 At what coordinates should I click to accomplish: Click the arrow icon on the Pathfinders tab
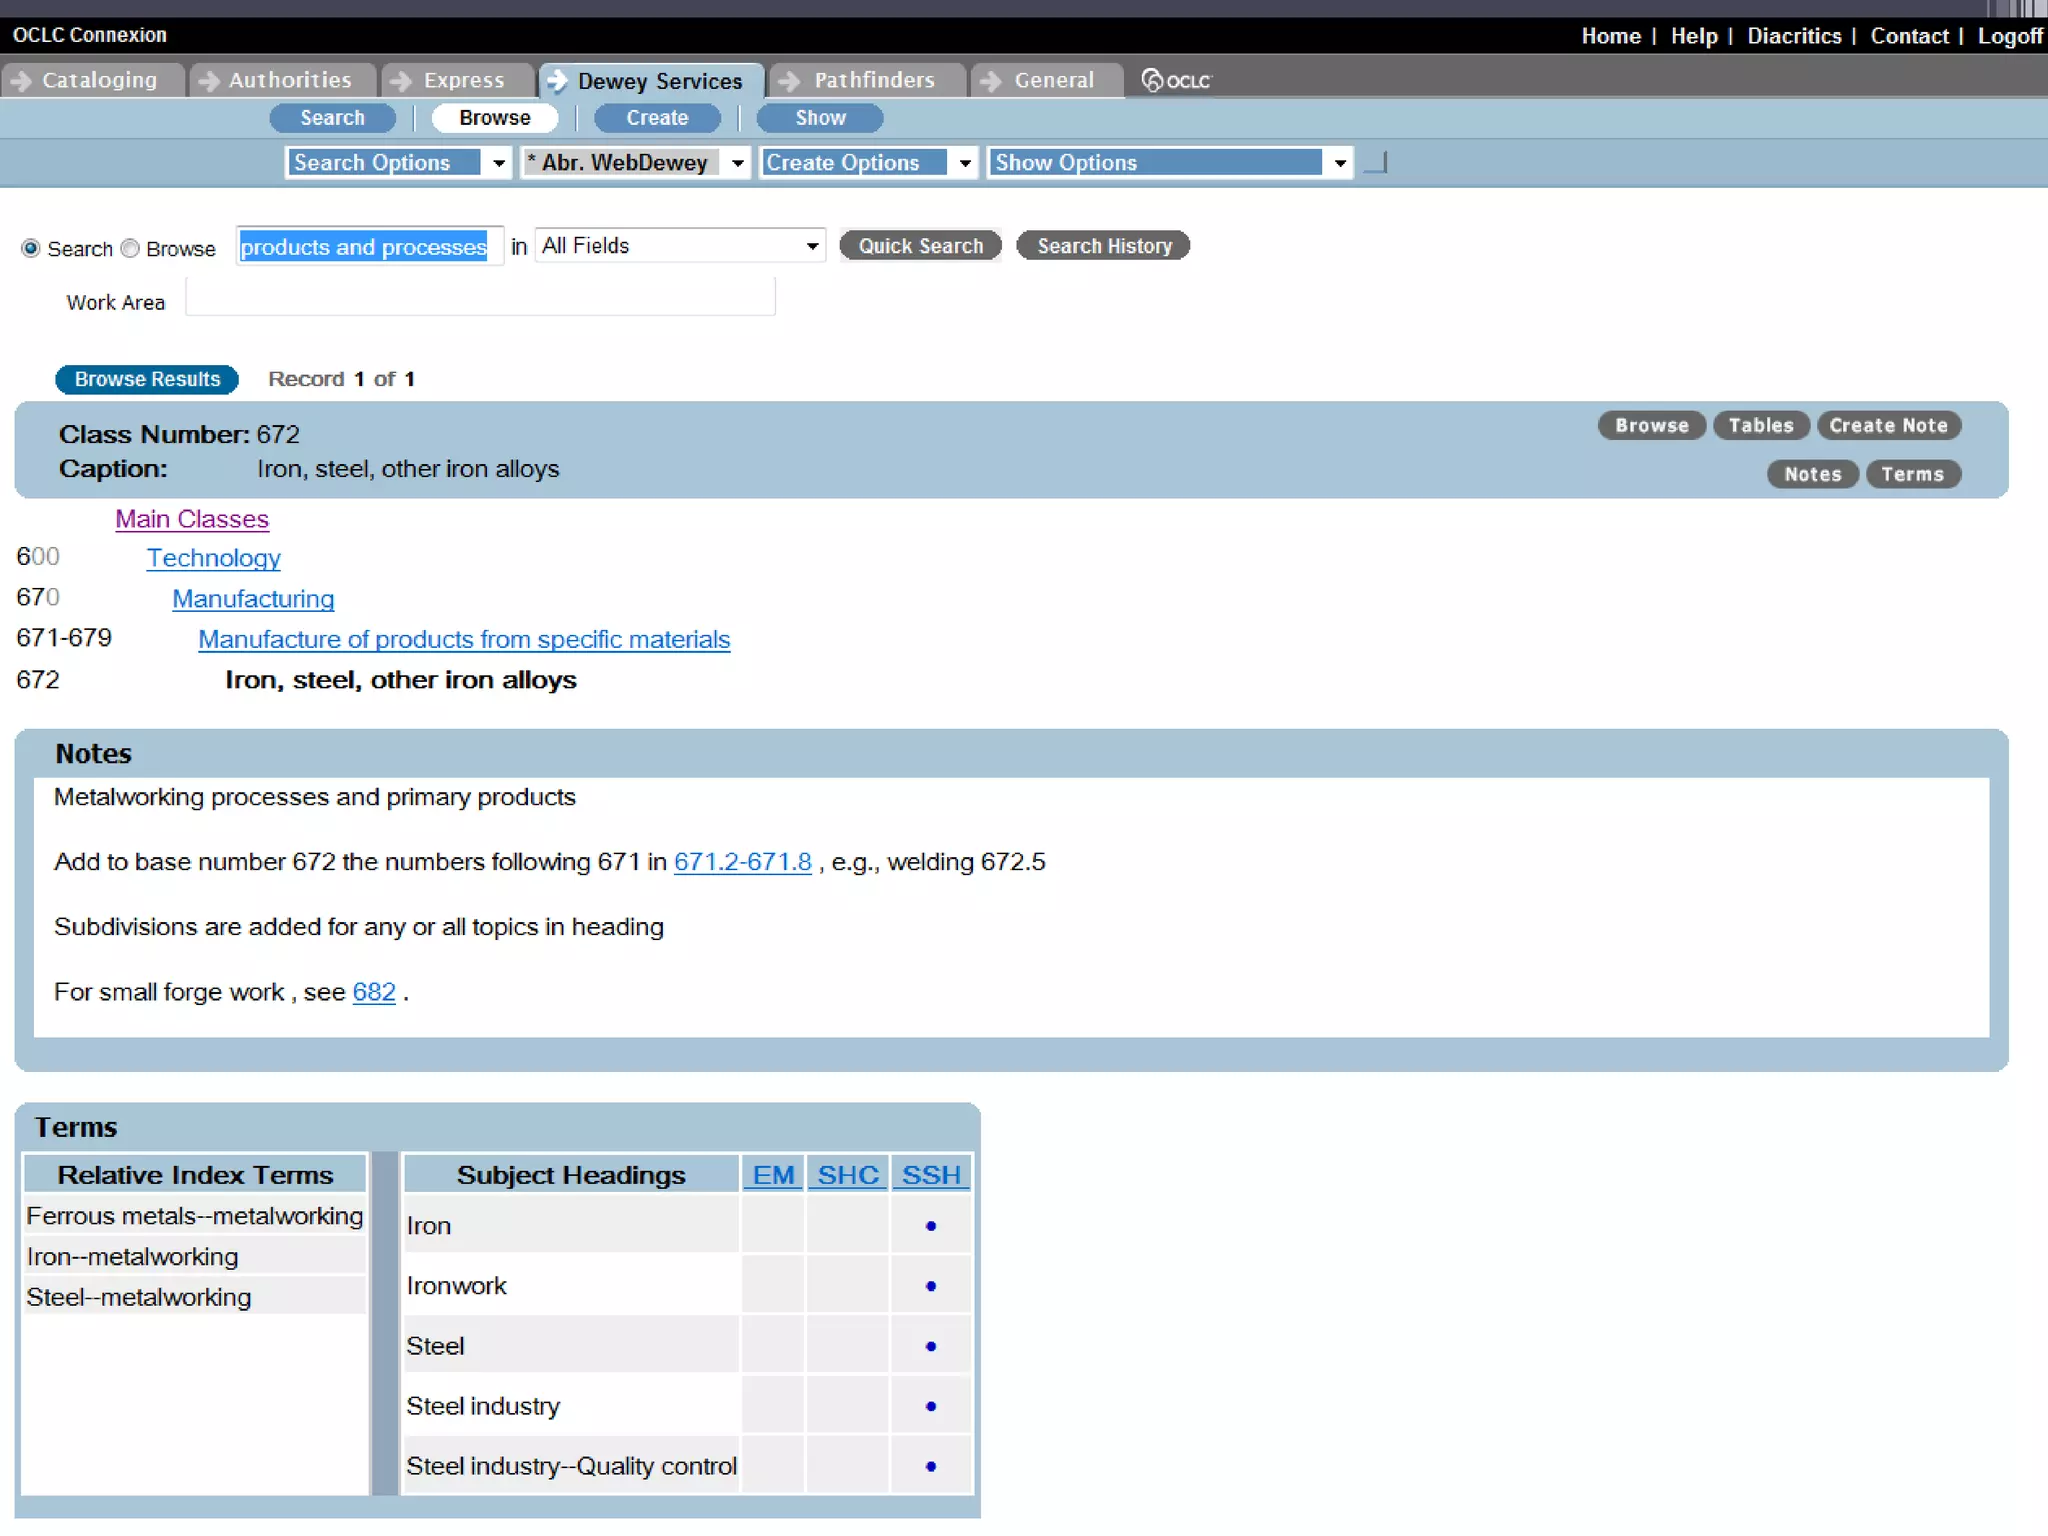point(790,80)
